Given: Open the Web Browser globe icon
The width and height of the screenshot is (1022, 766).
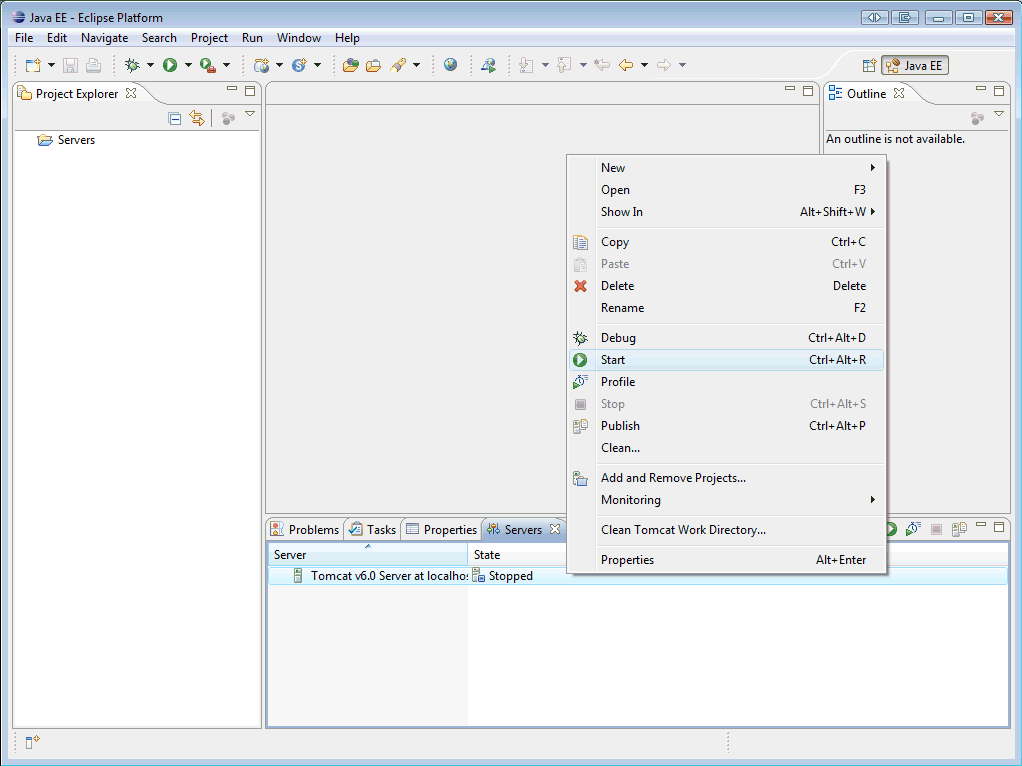Looking at the screenshot, I should pos(450,65).
